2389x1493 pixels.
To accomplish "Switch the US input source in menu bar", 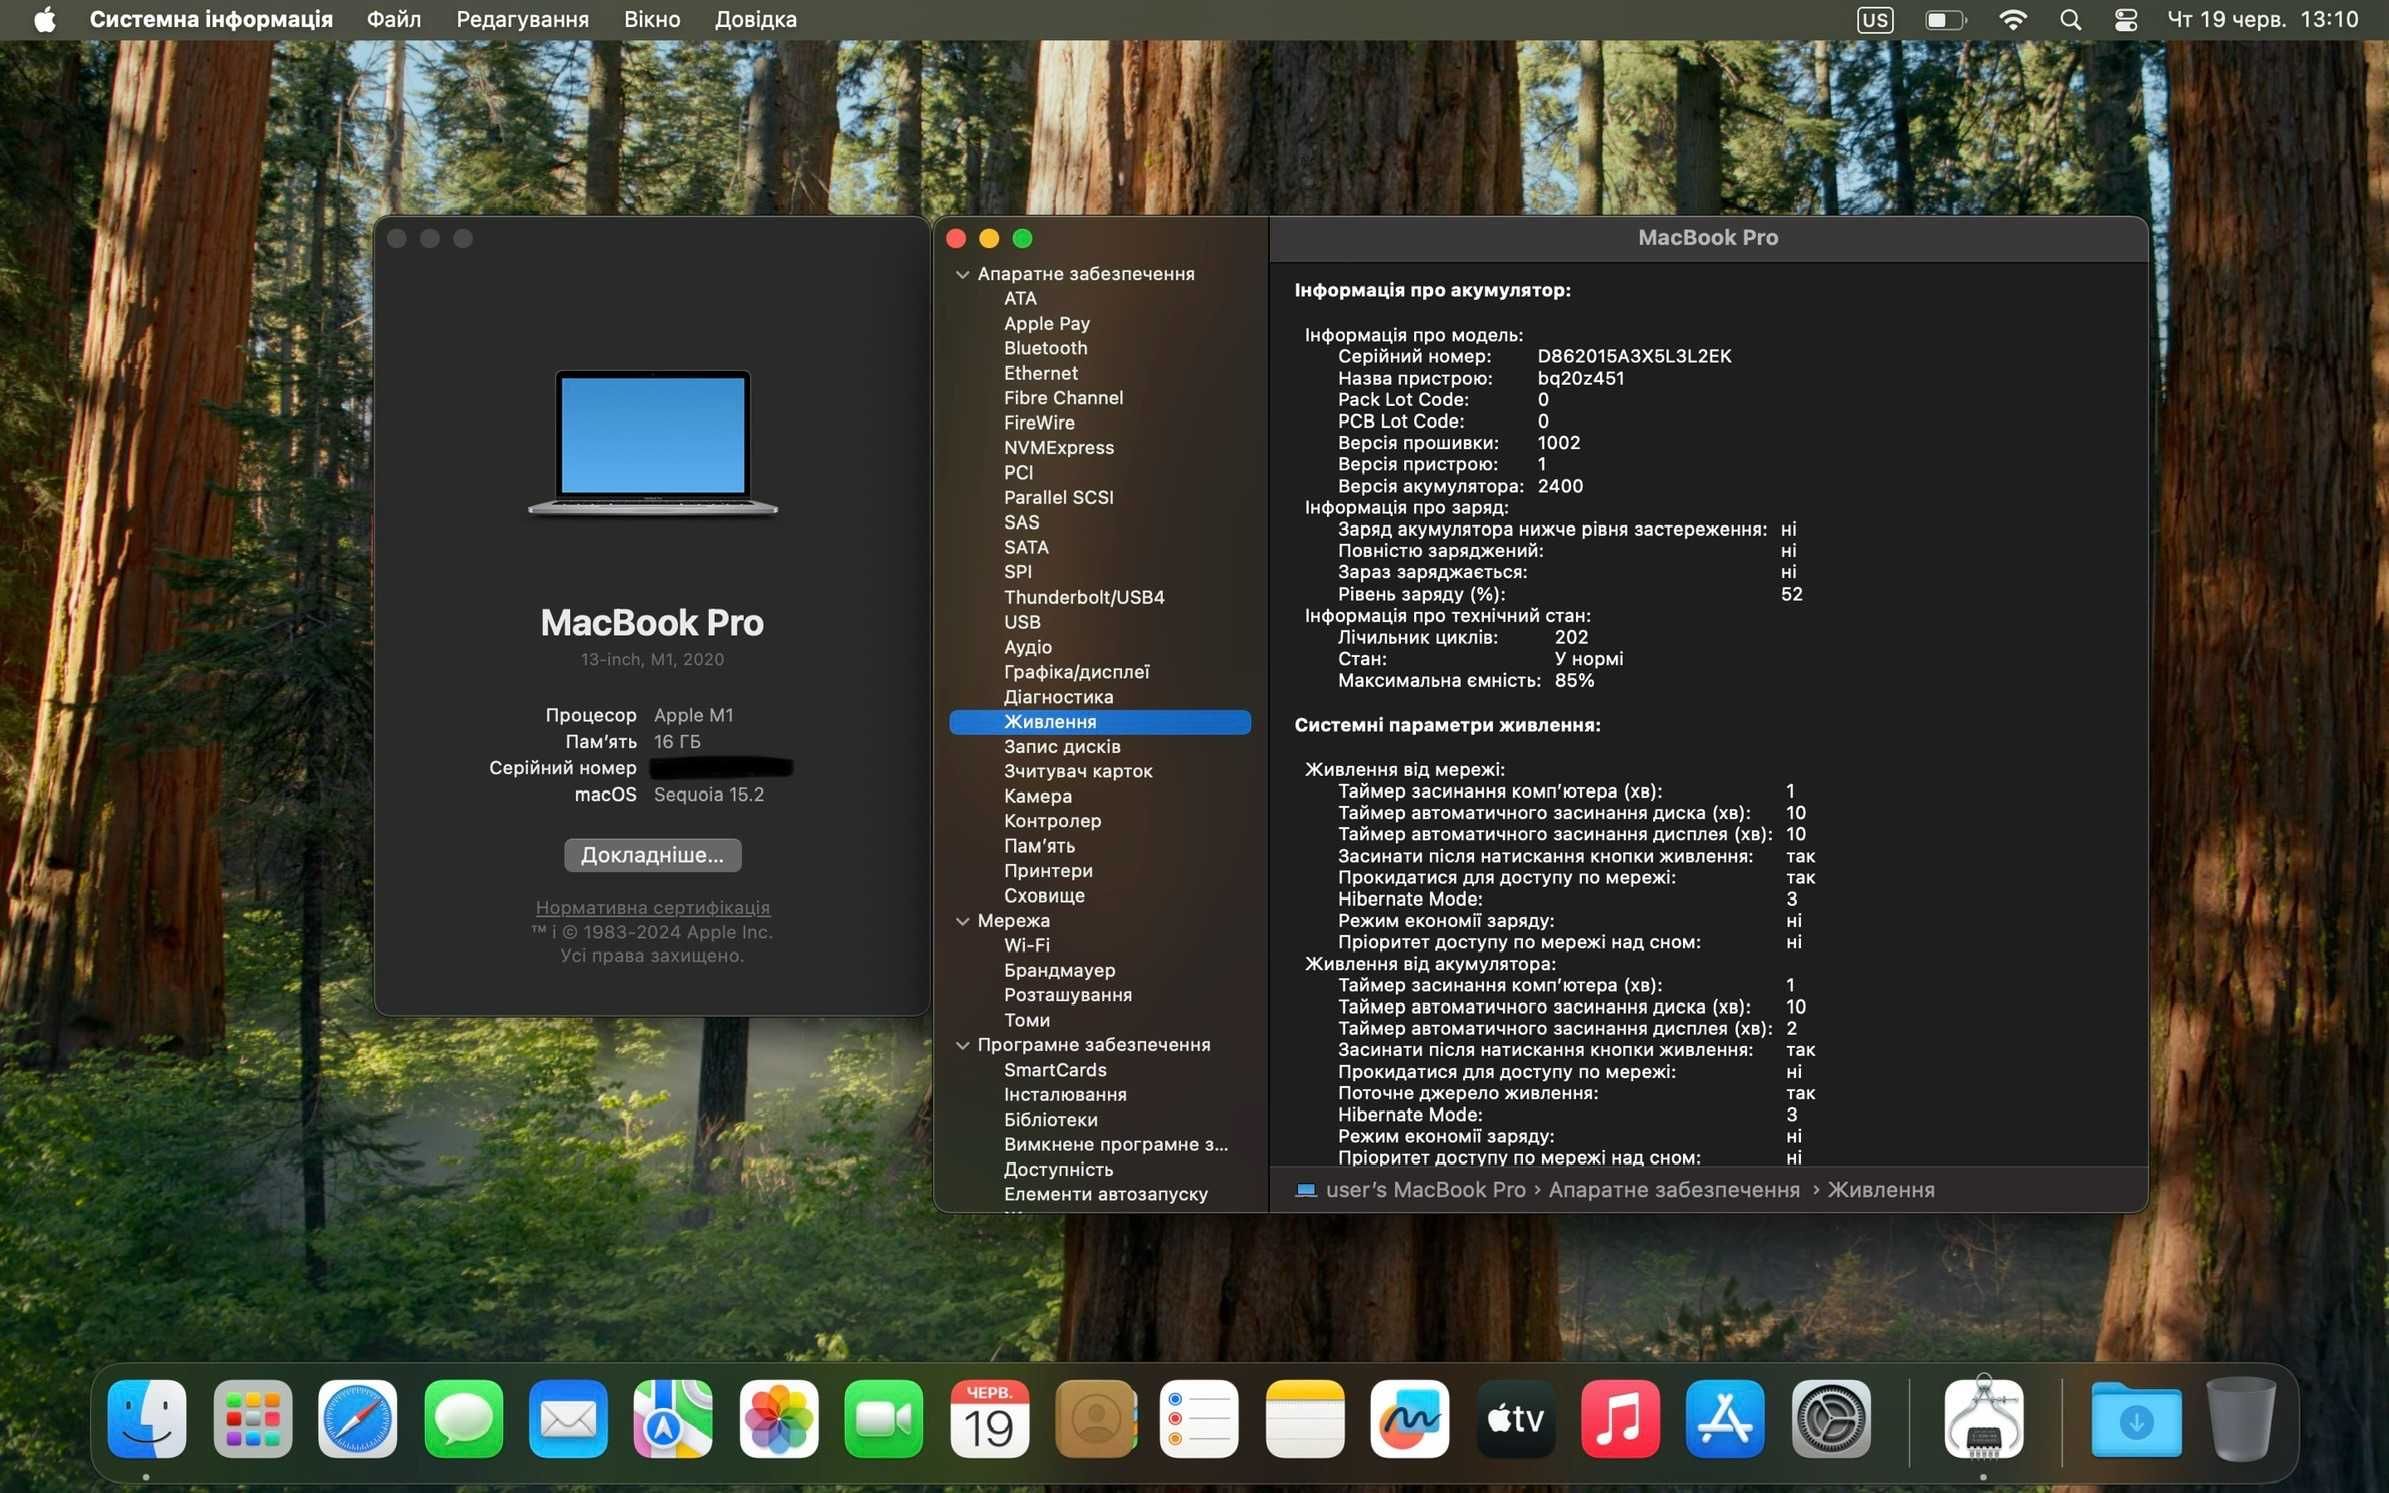I will (x=1875, y=19).
